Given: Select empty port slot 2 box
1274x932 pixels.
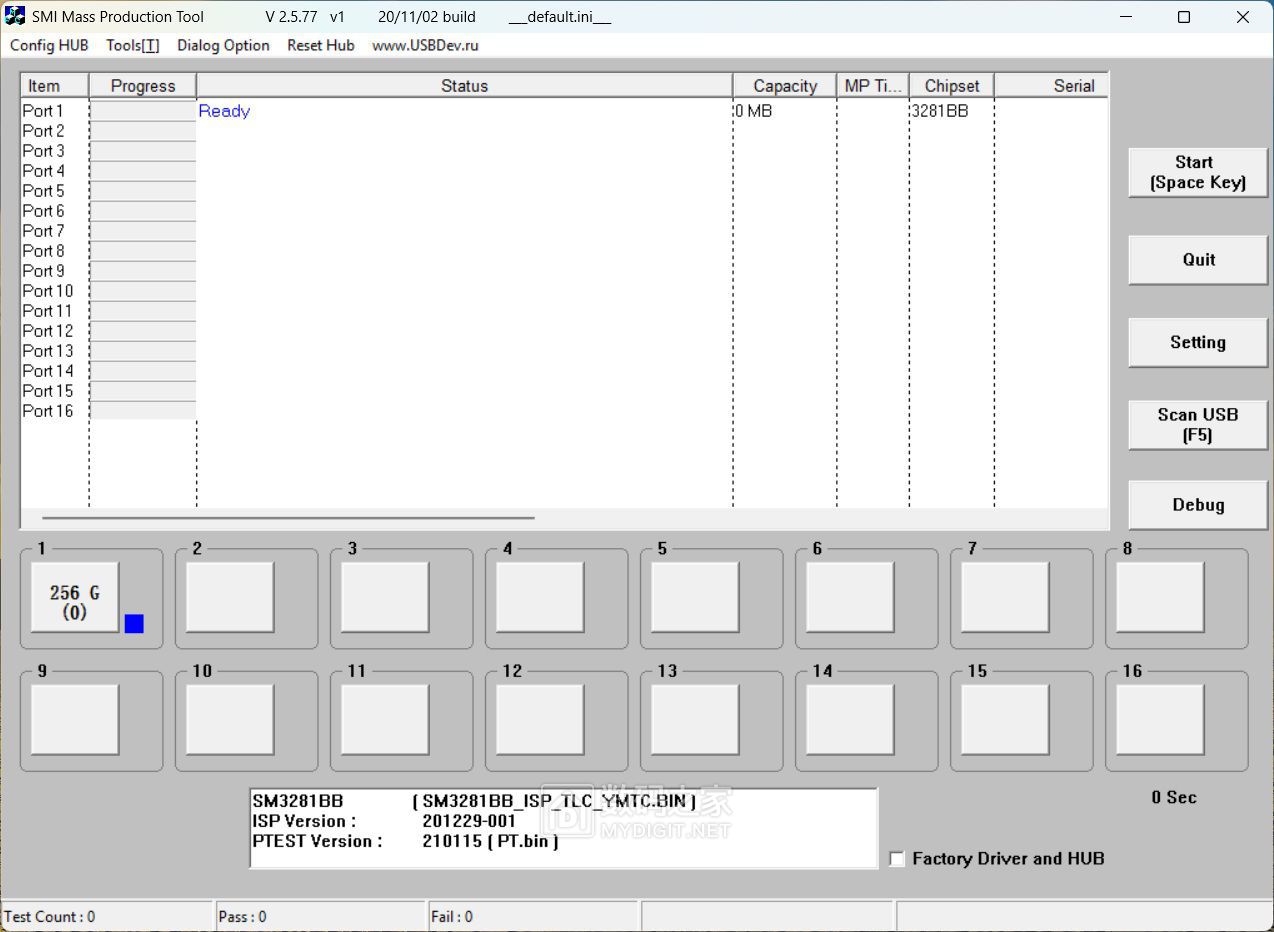Looking at the screenshot, I should pyautogui.click(x=230, y=597).
